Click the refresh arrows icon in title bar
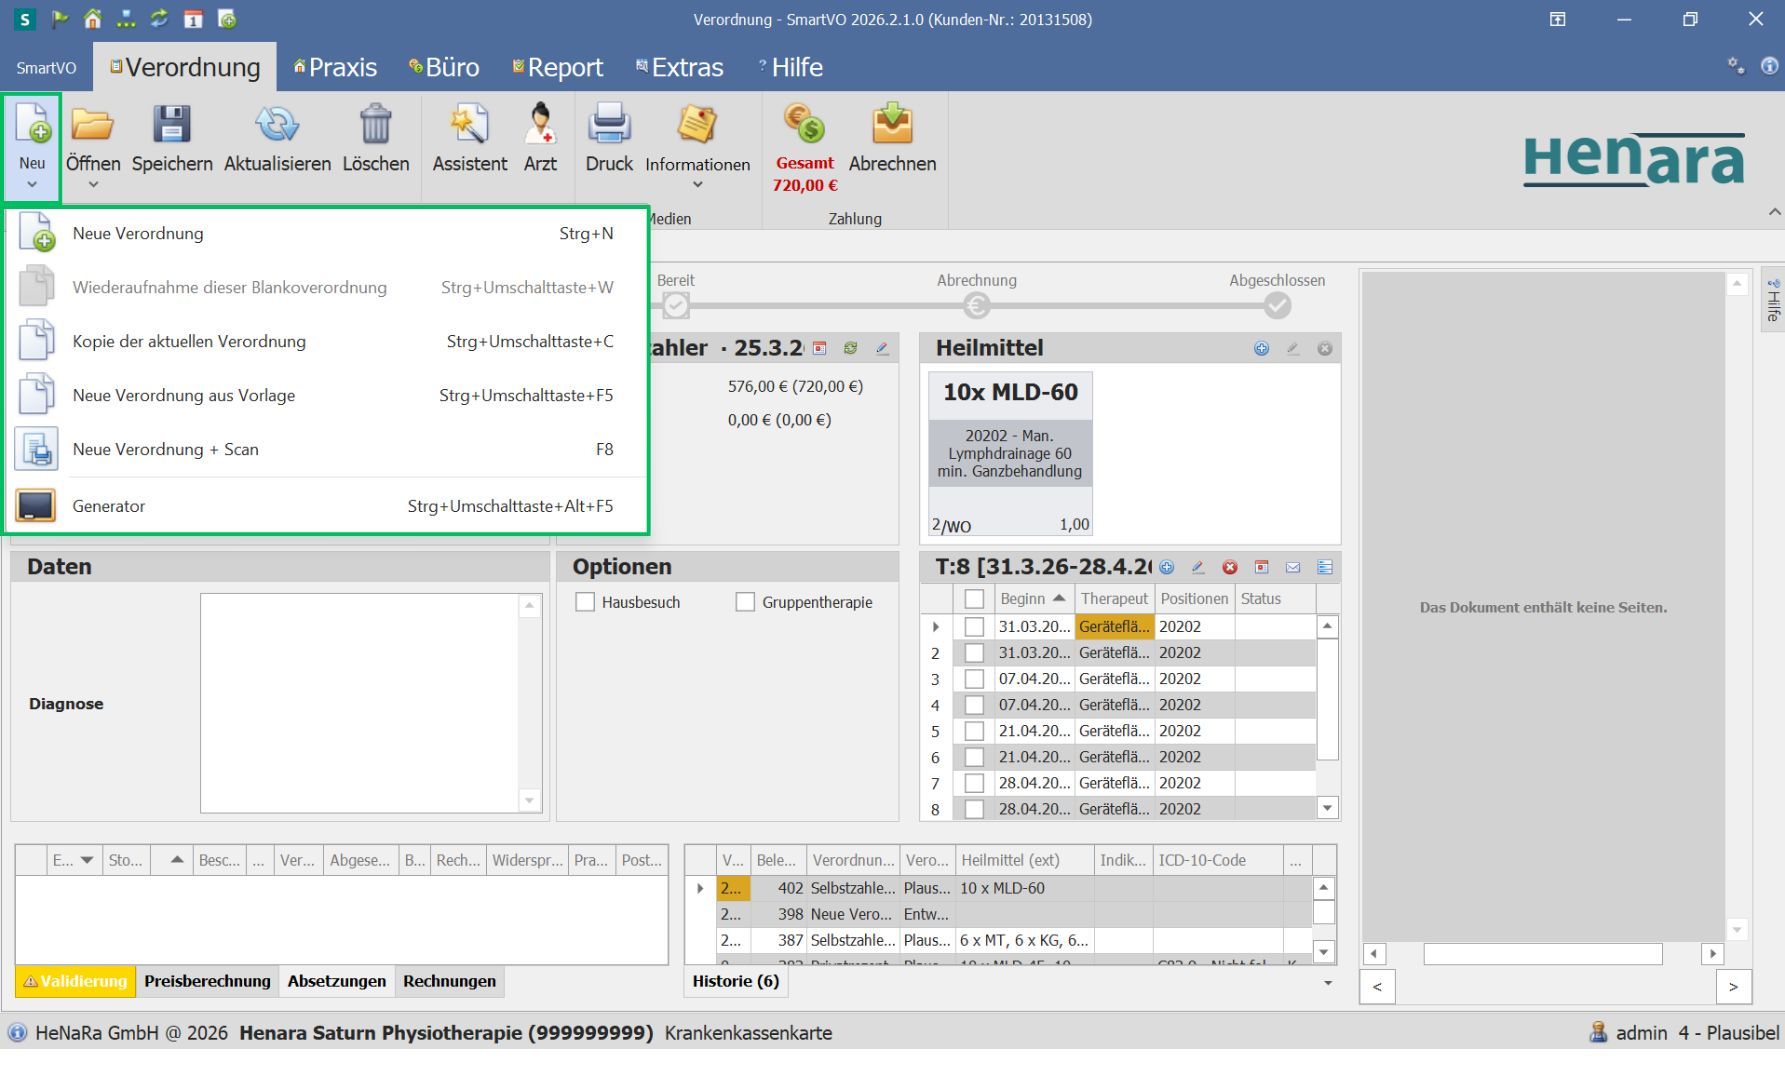The height and width of the screenshot is (1080, 1785). click(x=159, y=19)
